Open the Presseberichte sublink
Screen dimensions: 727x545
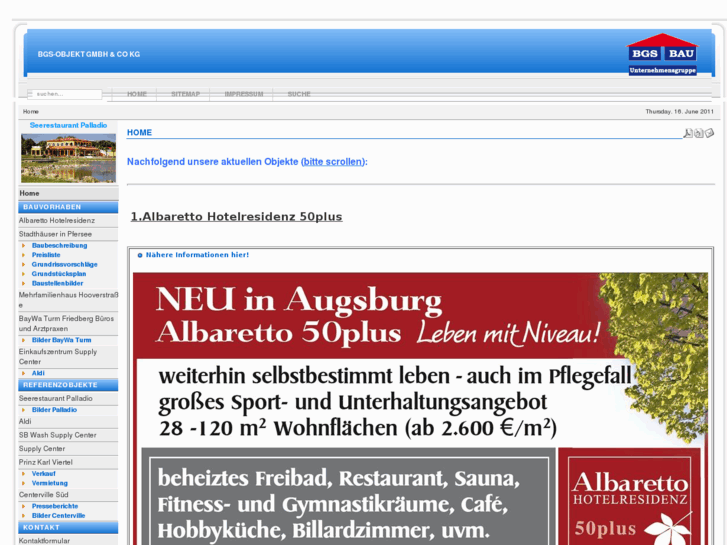point(55,506)
